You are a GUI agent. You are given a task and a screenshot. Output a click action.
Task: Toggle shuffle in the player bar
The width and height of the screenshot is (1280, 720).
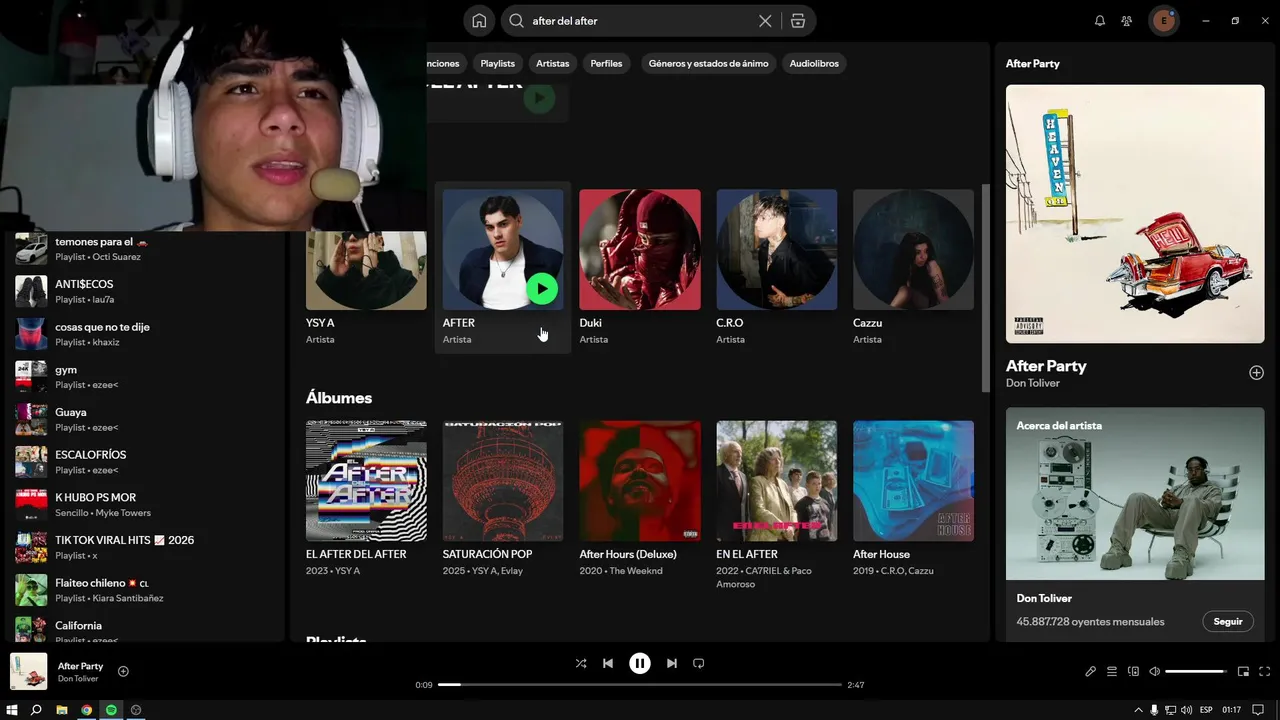(x=581, y=663)
